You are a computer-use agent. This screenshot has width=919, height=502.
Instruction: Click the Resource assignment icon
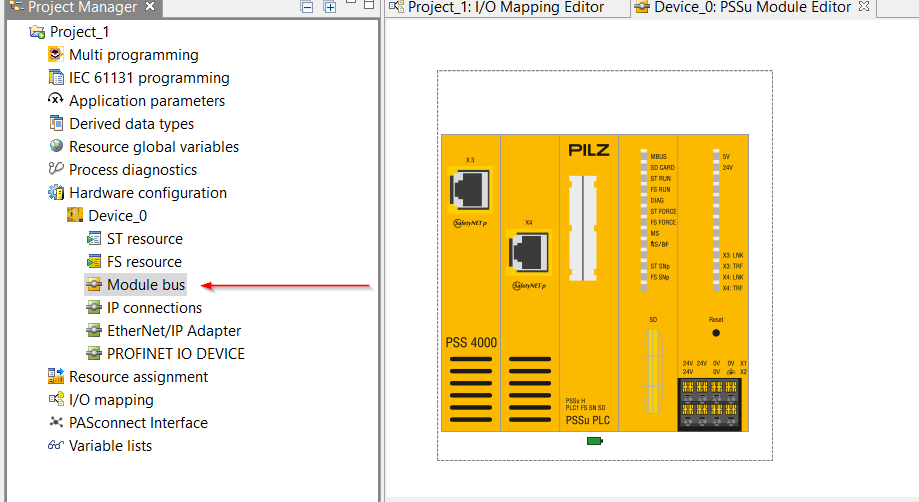[x=56, y=376]
